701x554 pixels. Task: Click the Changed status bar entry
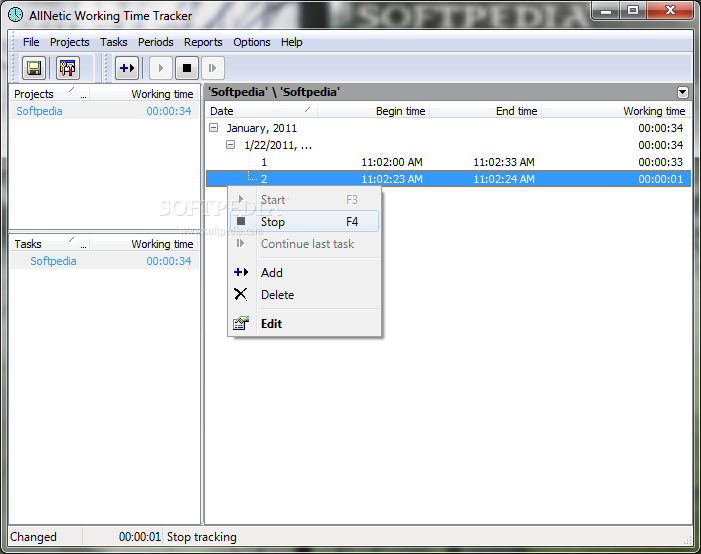[x=33, y=537]
